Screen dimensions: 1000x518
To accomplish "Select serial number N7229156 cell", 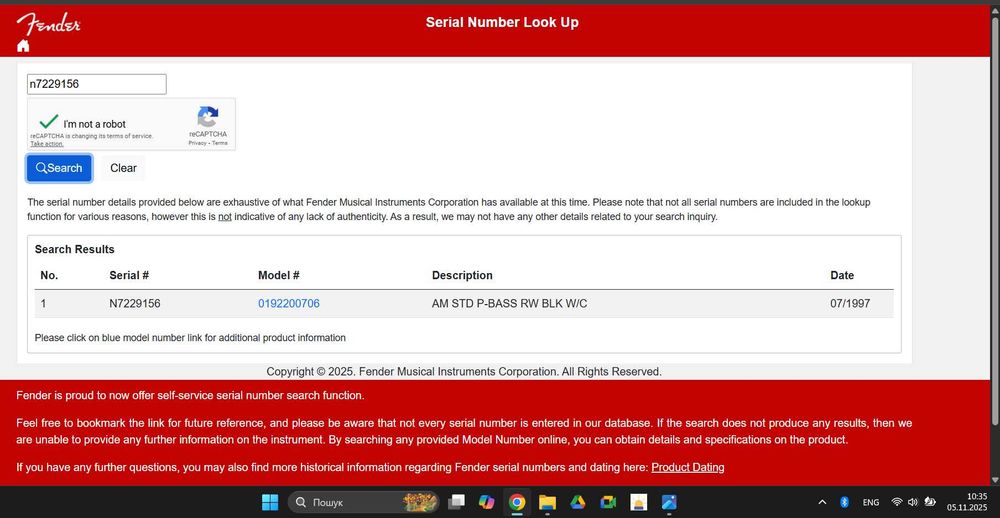I will tap(135, 304).
